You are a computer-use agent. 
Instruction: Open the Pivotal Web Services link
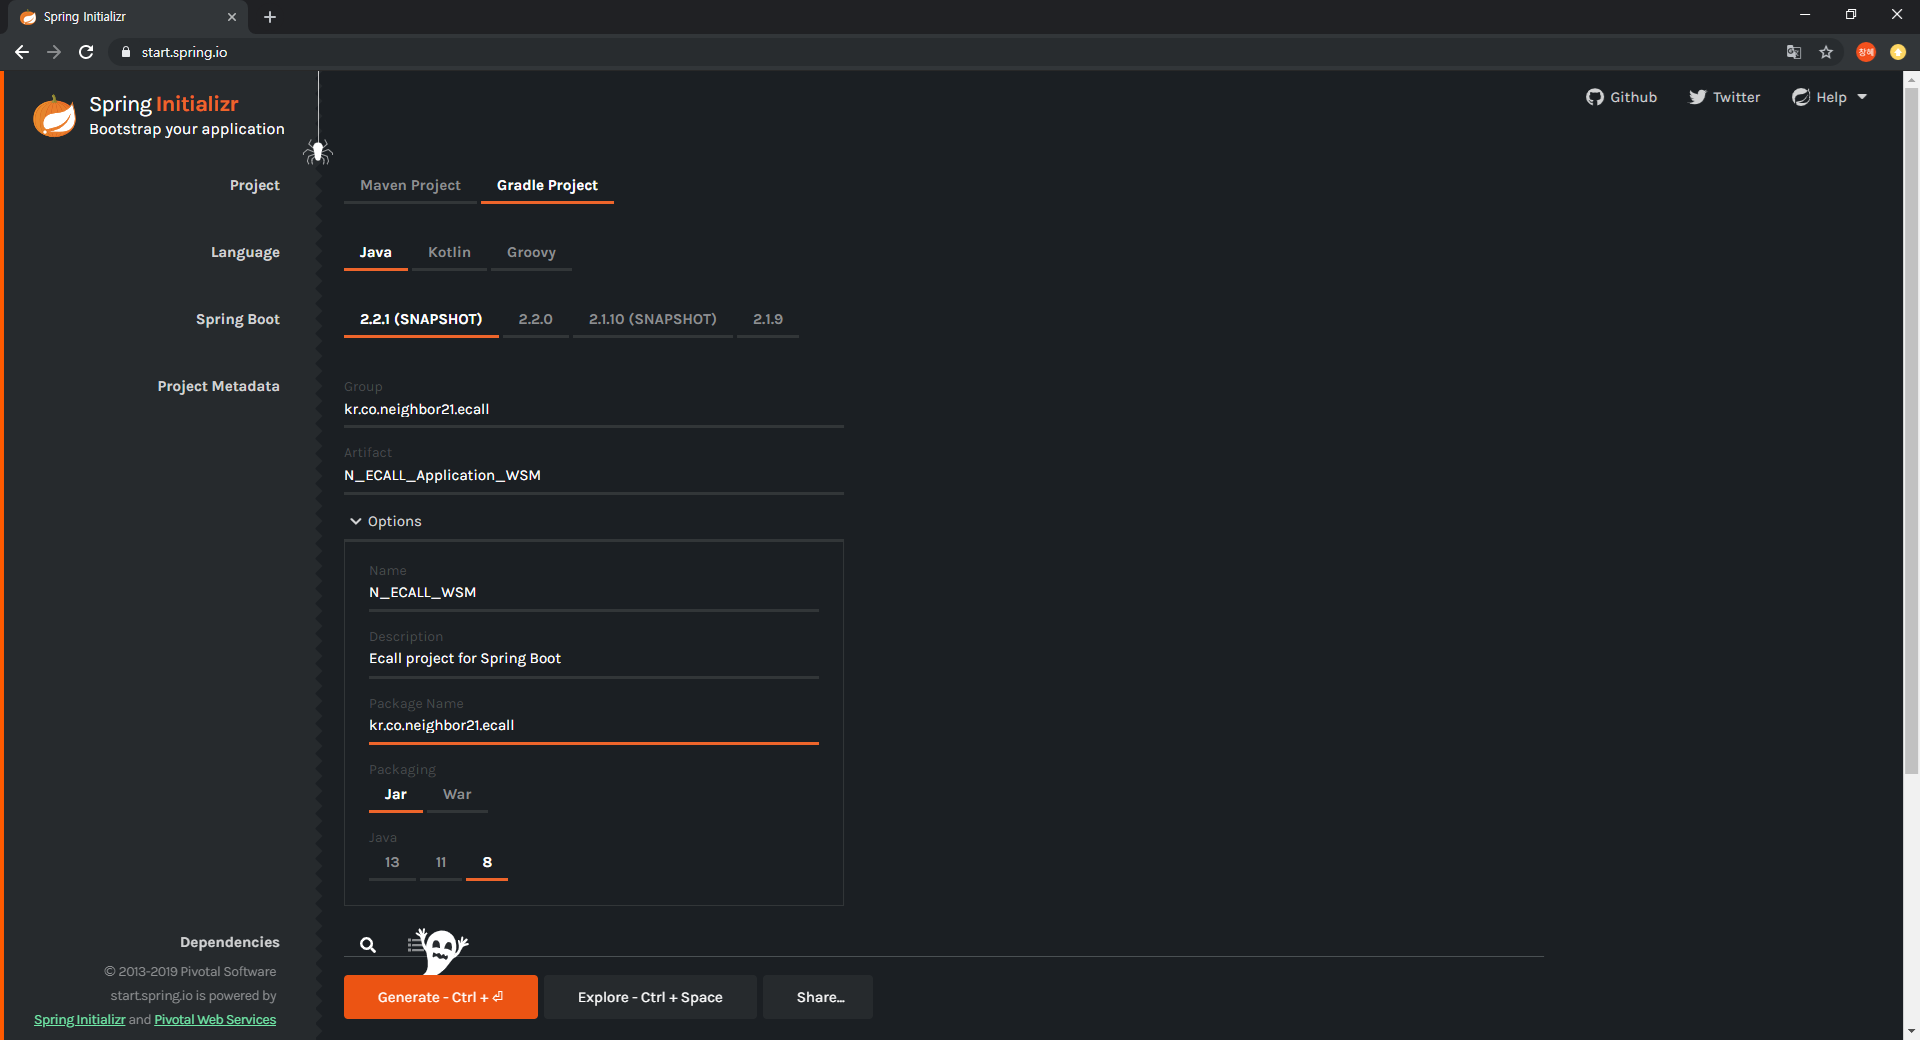tap(215, 1019)
